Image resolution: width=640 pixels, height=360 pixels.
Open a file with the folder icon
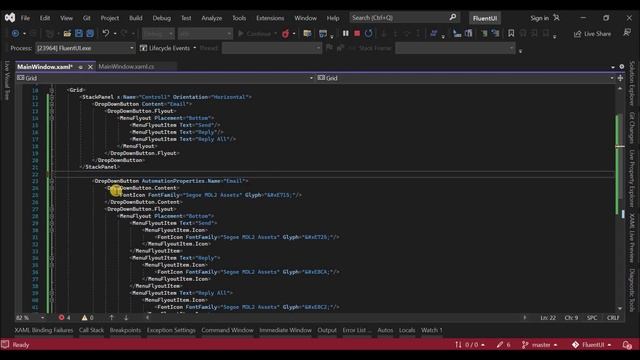[x=67, y=33]
